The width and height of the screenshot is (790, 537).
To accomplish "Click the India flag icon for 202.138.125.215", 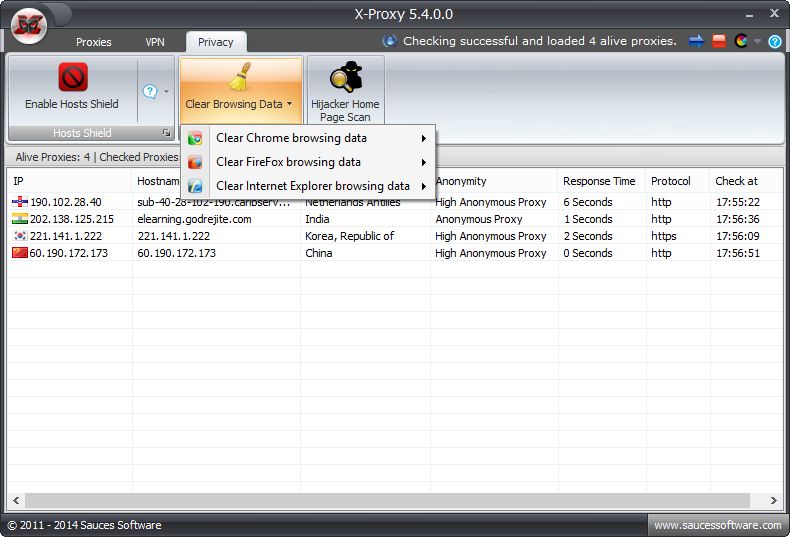I will pos(20,219).
